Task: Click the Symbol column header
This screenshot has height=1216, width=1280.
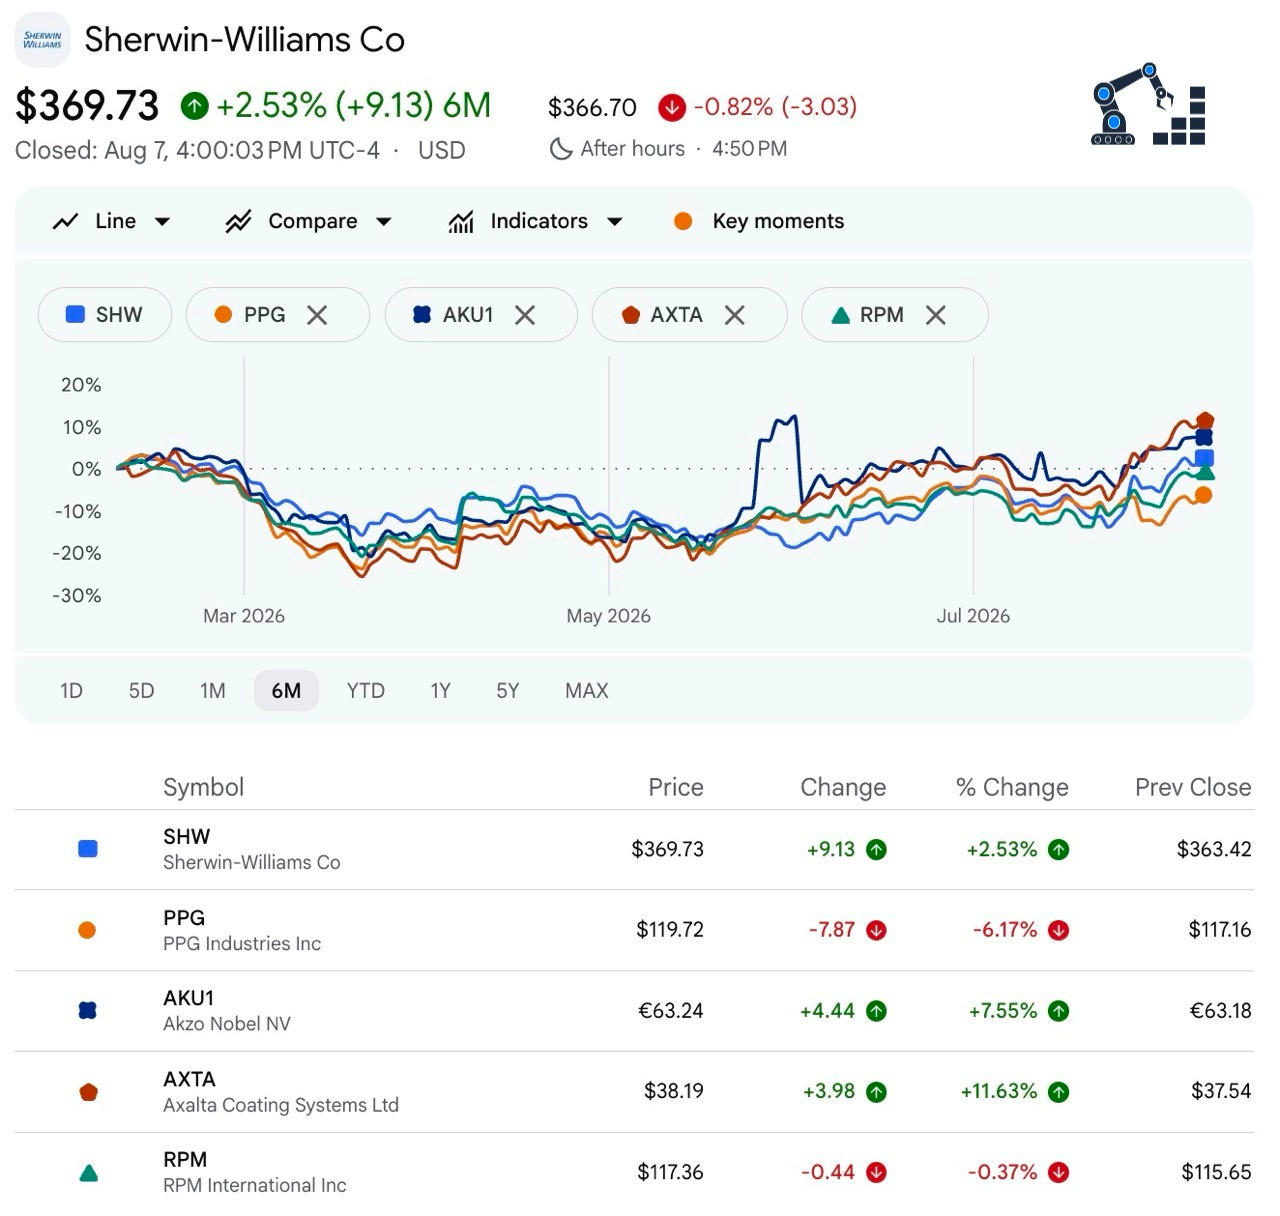Action: [x=203, y=787]
